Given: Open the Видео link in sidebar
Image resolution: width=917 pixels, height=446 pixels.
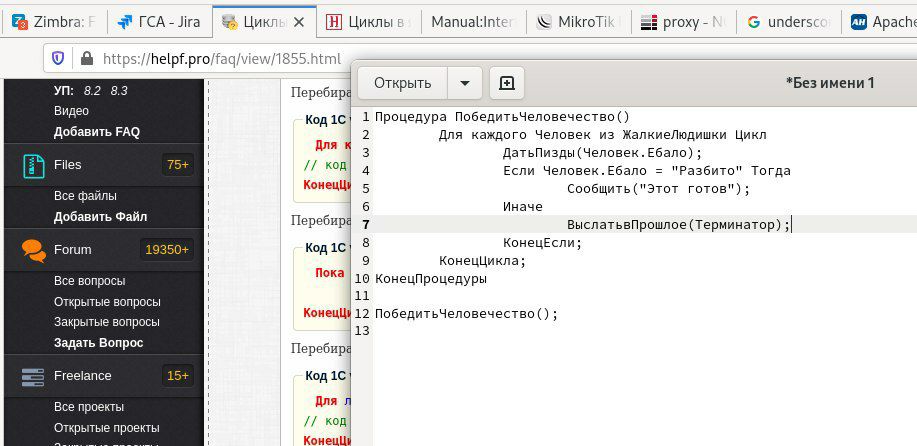Looking at the screenshot, I should [x=71, y=111].
